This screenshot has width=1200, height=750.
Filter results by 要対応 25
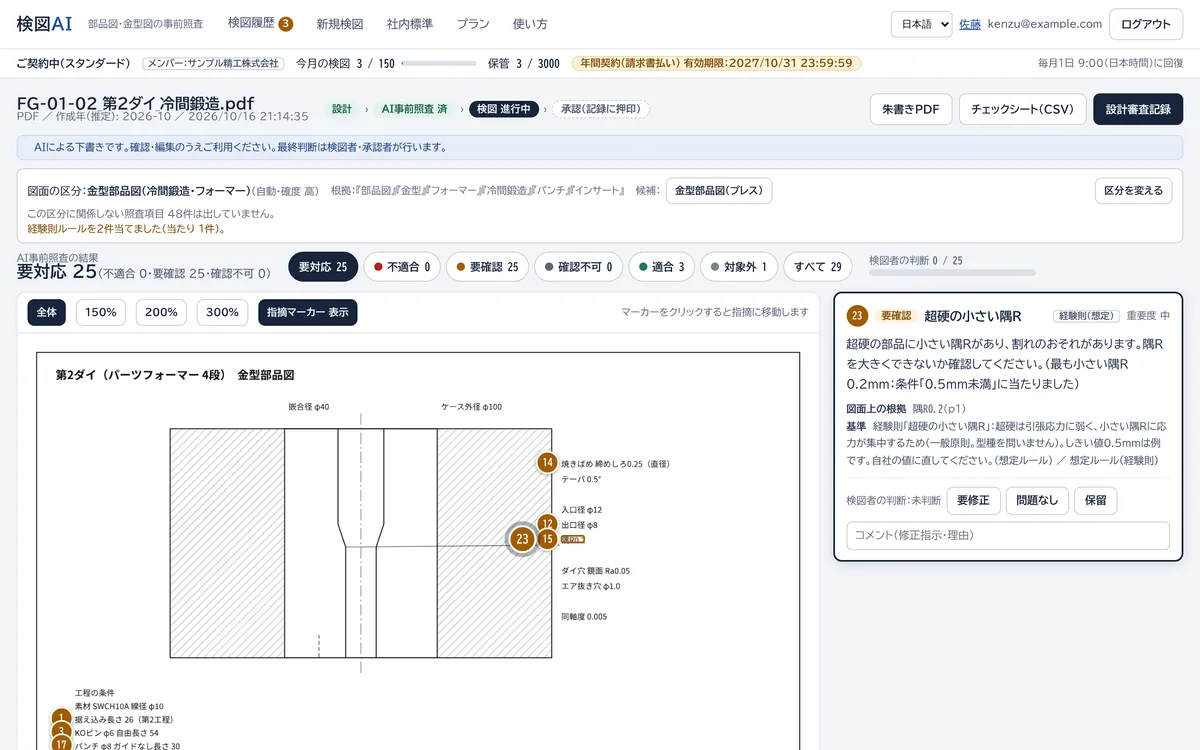click(323, 267)
